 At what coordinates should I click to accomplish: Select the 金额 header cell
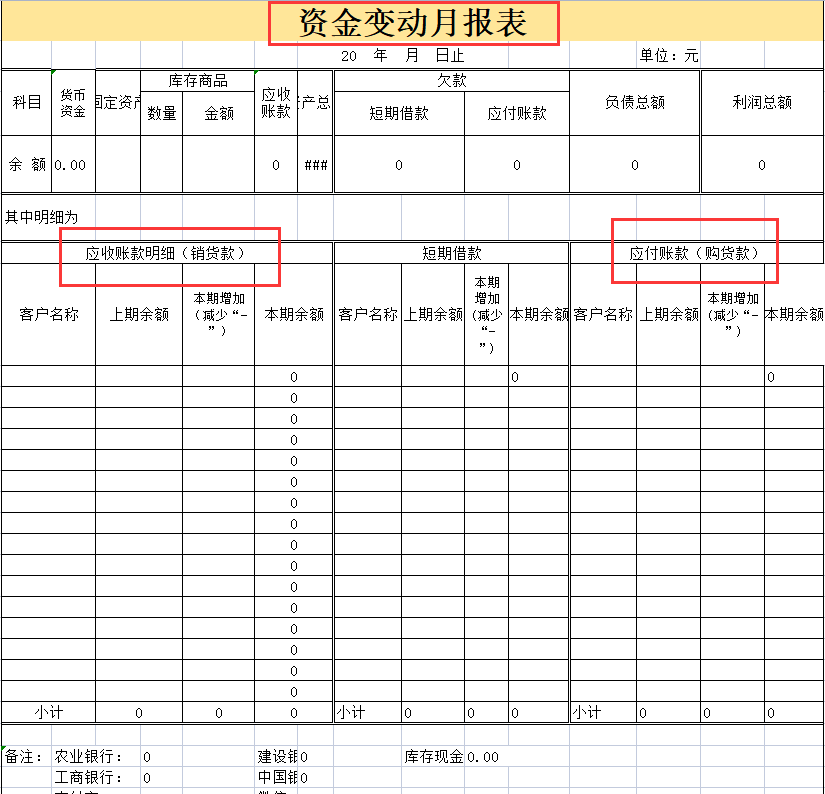pos(220,113)
